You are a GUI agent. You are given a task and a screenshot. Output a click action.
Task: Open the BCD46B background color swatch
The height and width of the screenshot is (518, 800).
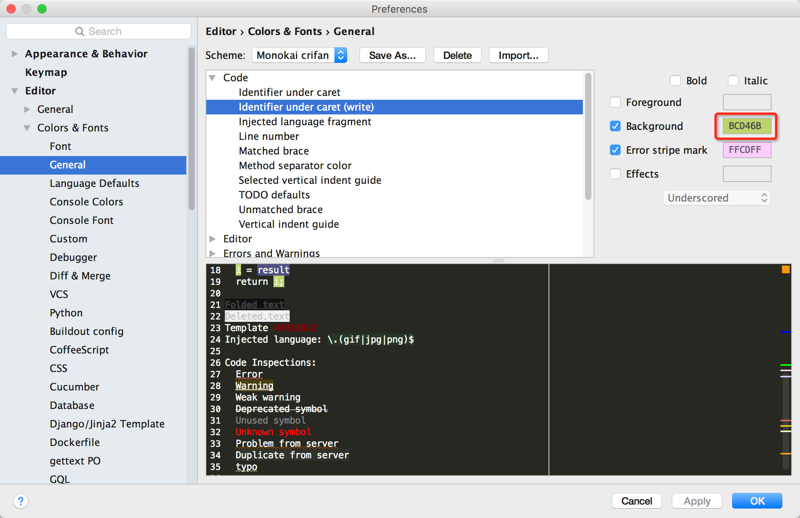[746, 126]
